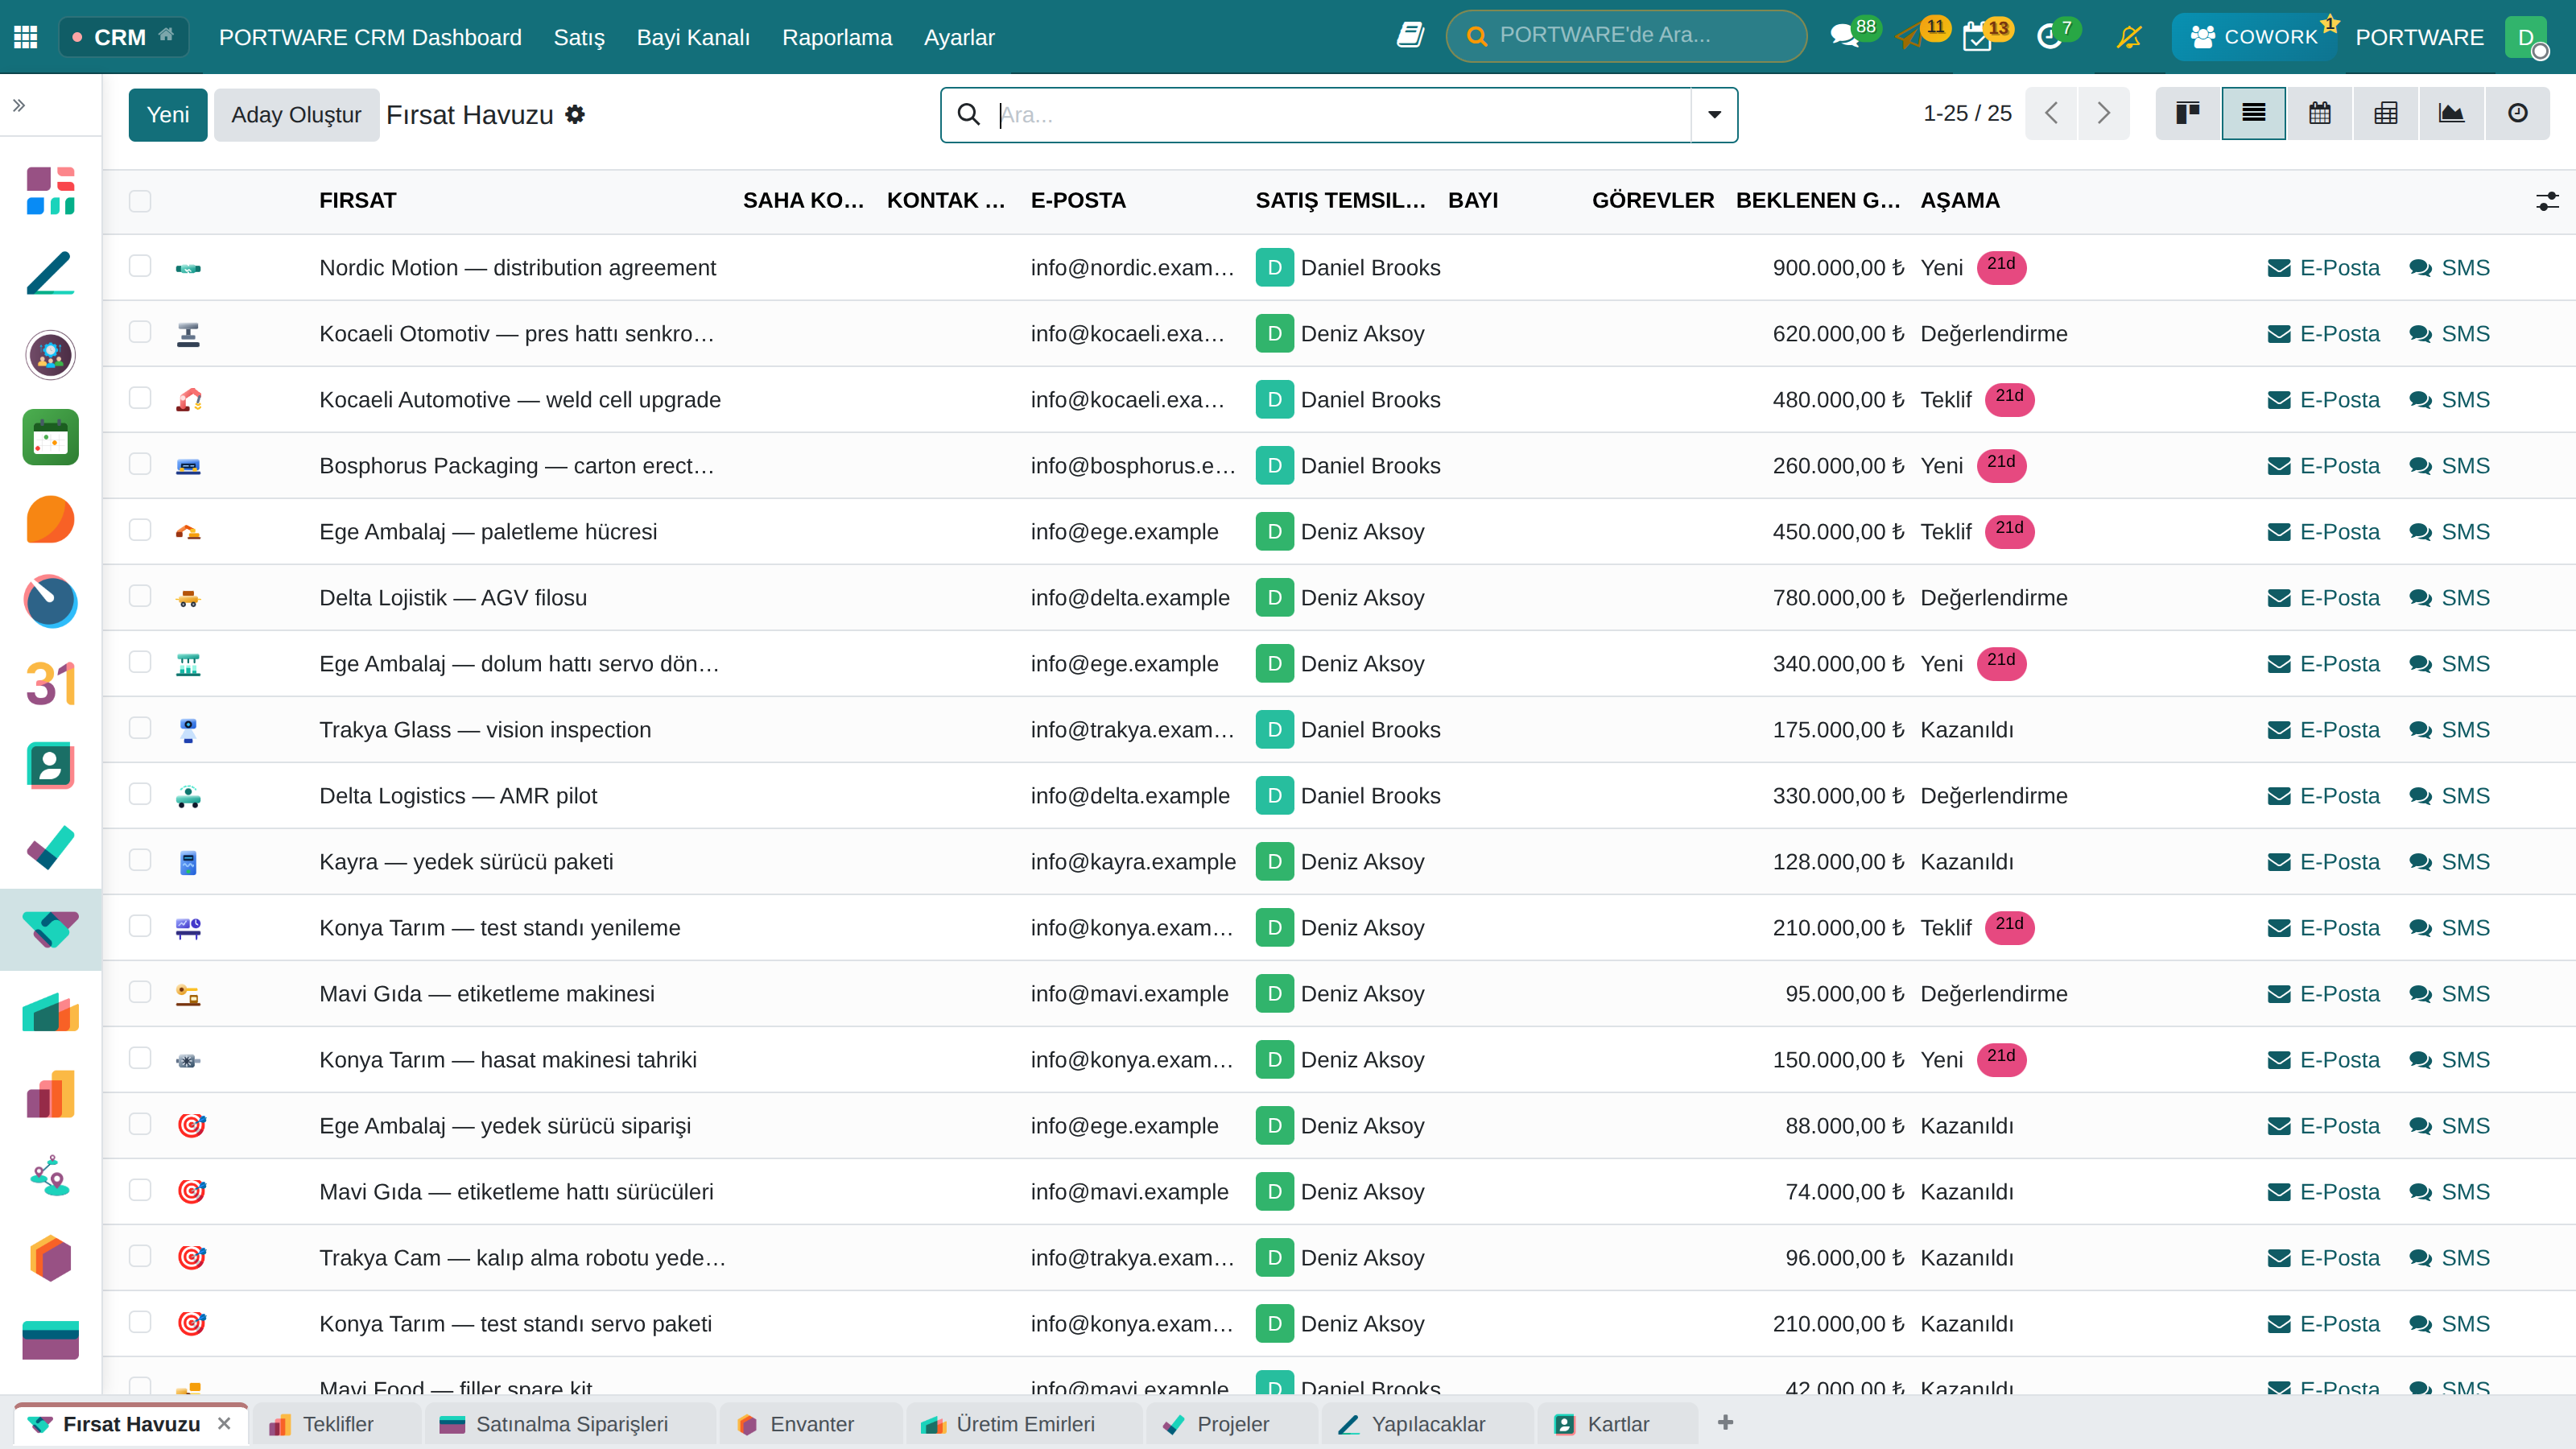Expand the left sidebar chevron
The image size is (2576, 1449).
[x=19, y=105]
